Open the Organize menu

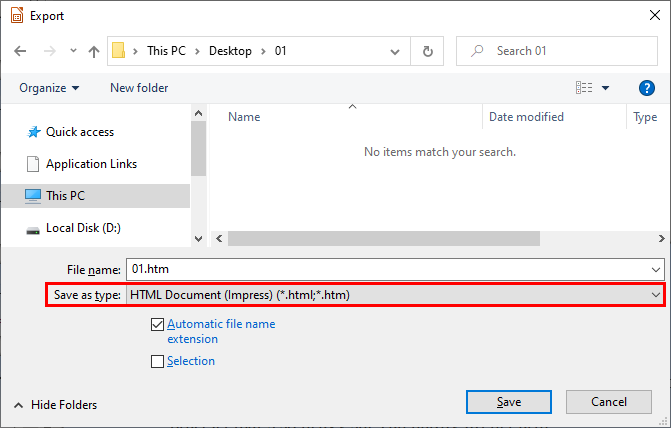(x=49, y=88)
